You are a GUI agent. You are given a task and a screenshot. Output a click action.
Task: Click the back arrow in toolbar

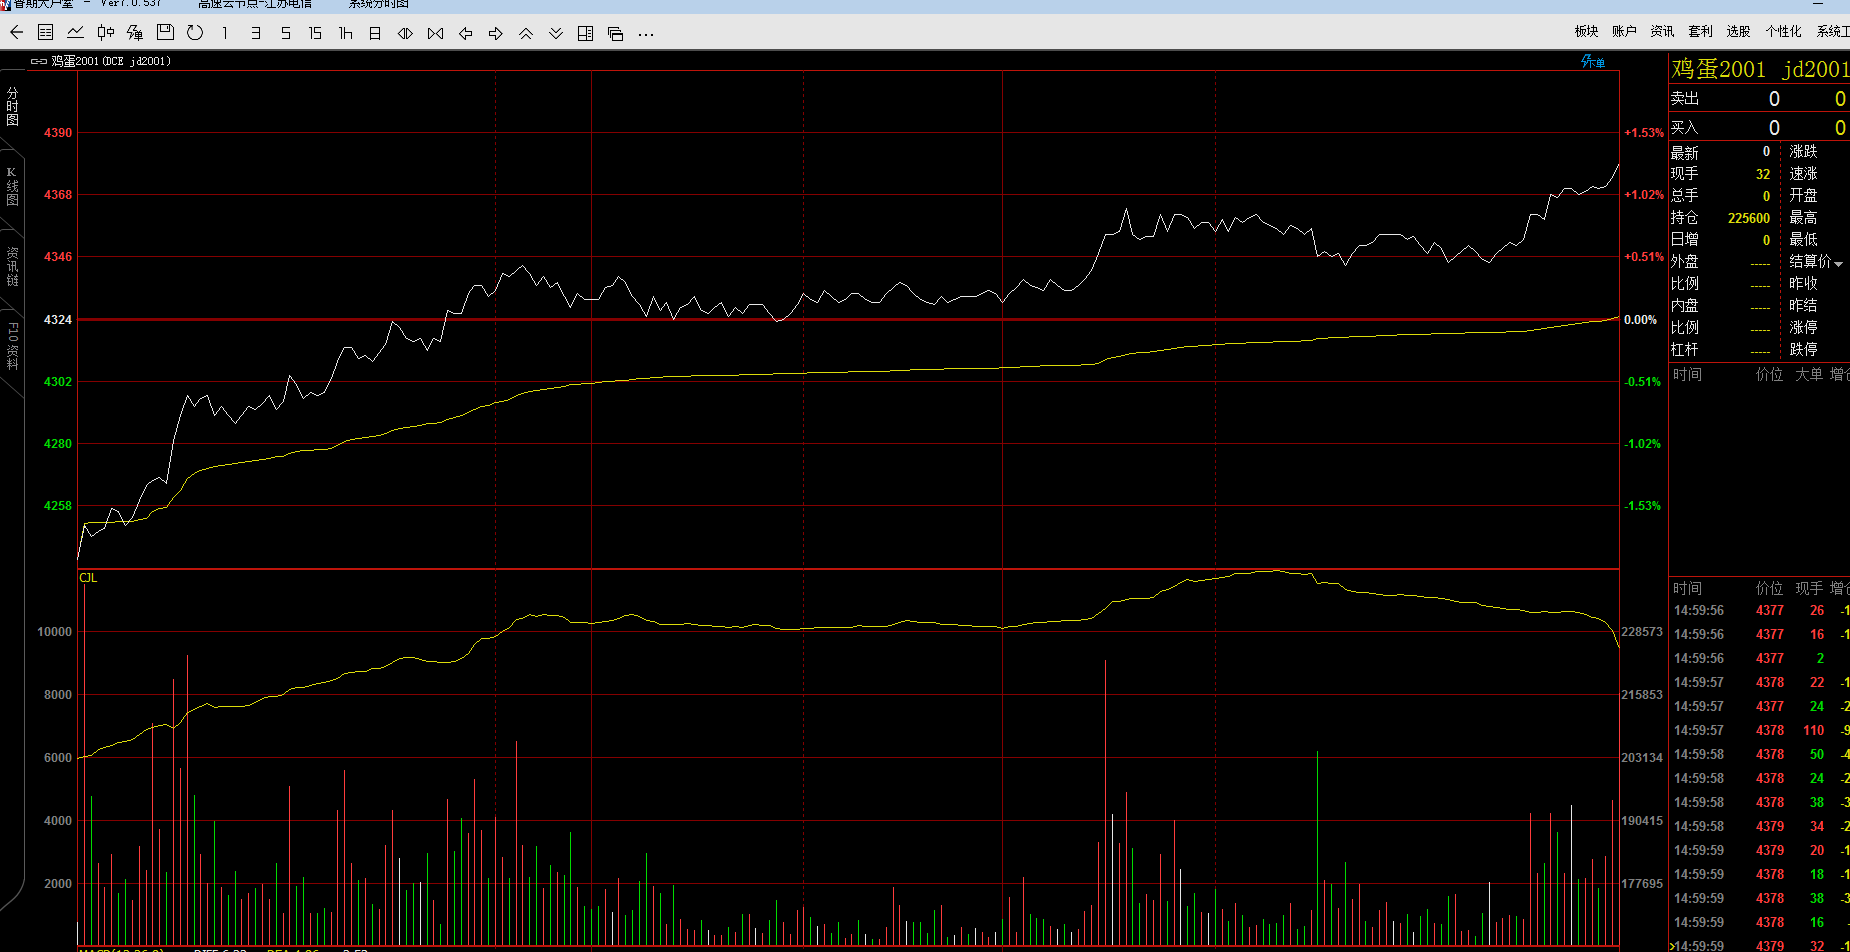(x=16, y=33)
